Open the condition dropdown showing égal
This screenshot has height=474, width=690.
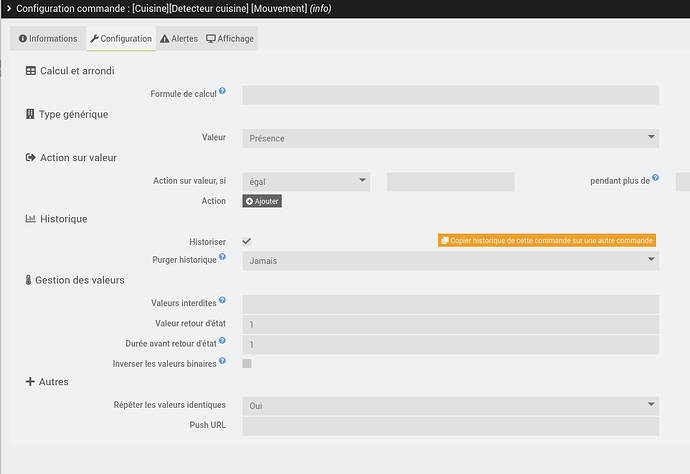click(306, 182)
